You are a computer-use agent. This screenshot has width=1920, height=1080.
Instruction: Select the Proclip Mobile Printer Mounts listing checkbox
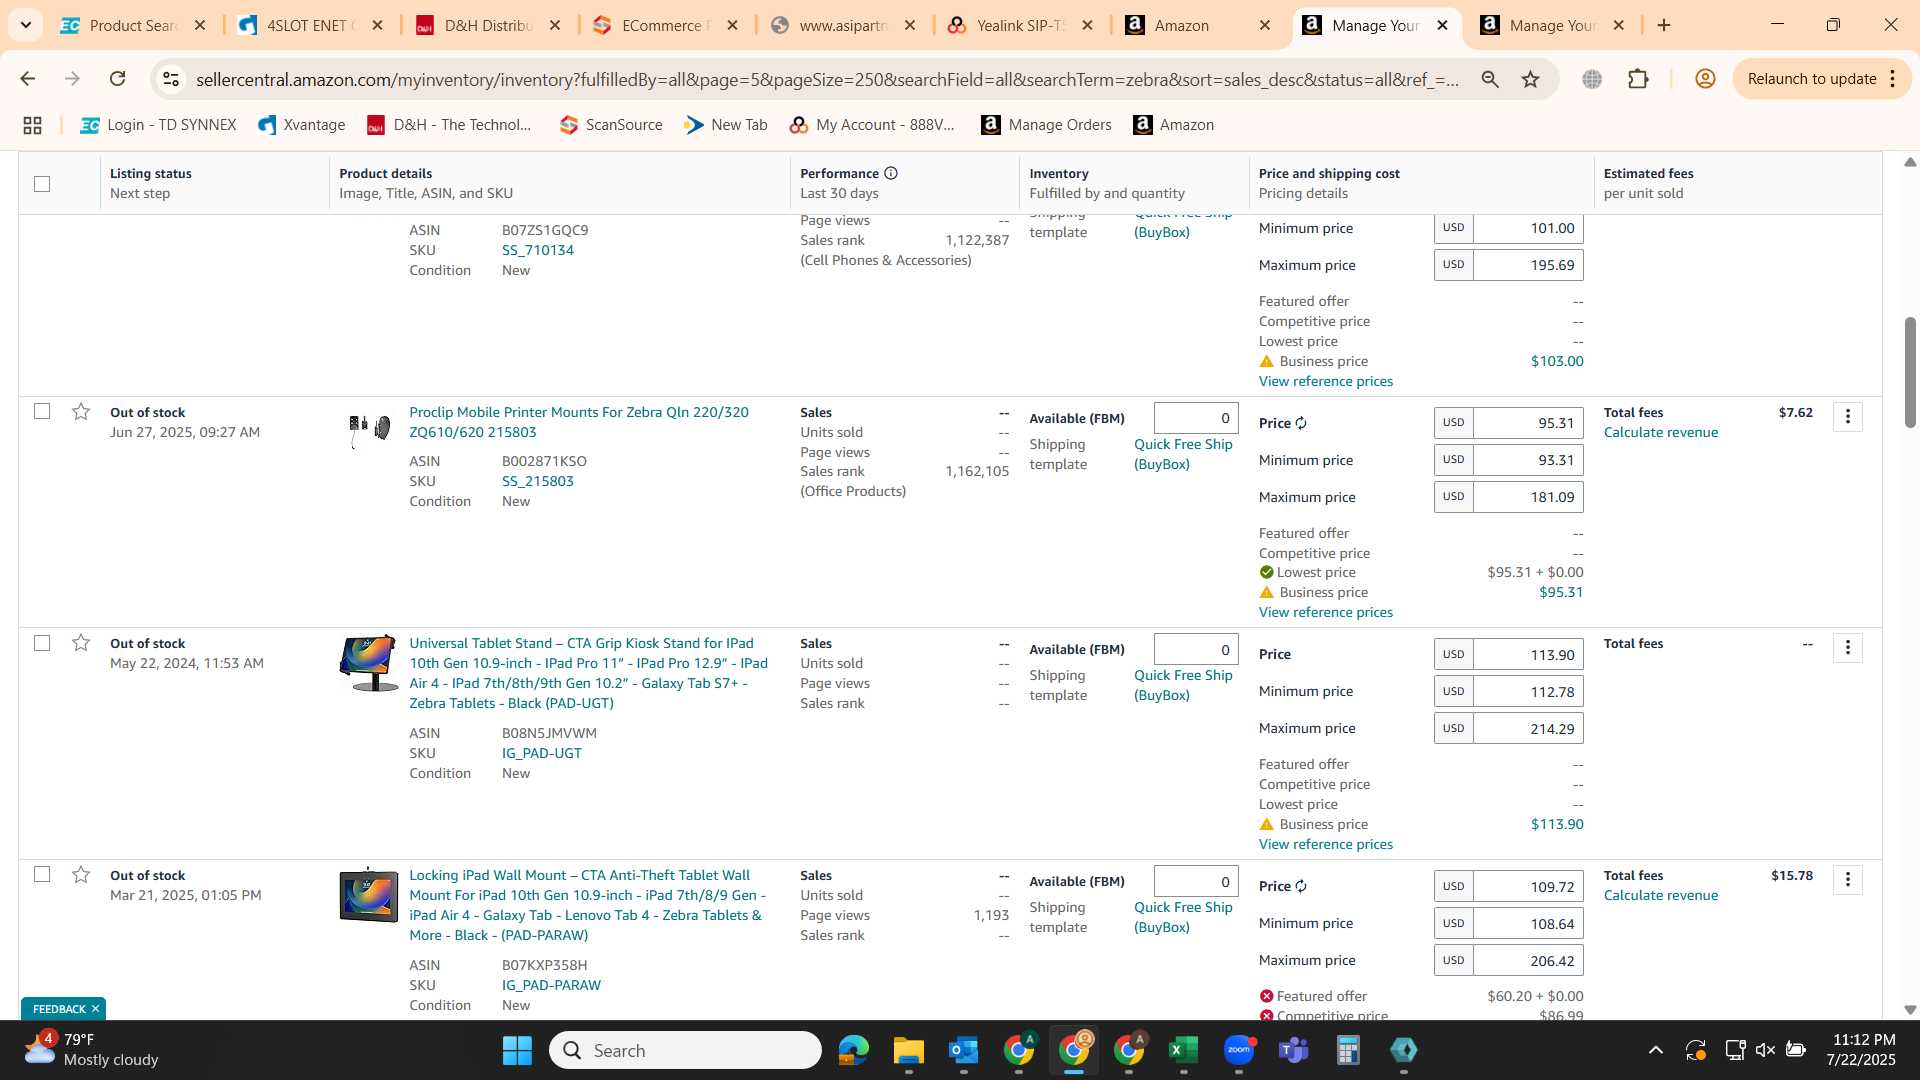click(x=42, y=411)
